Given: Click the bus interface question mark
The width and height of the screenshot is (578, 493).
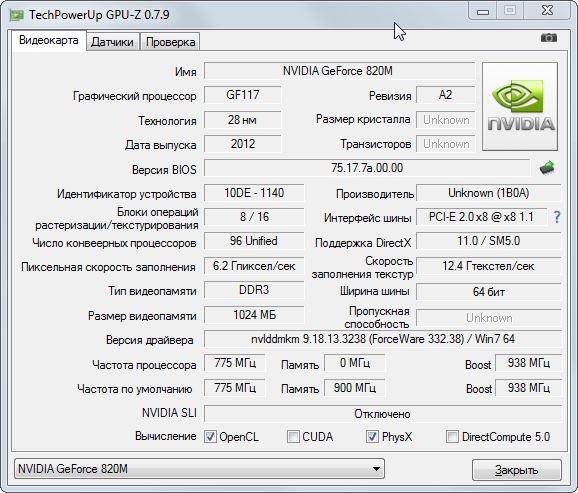Looking at the screenshot, I should click(x=557, y=217).
